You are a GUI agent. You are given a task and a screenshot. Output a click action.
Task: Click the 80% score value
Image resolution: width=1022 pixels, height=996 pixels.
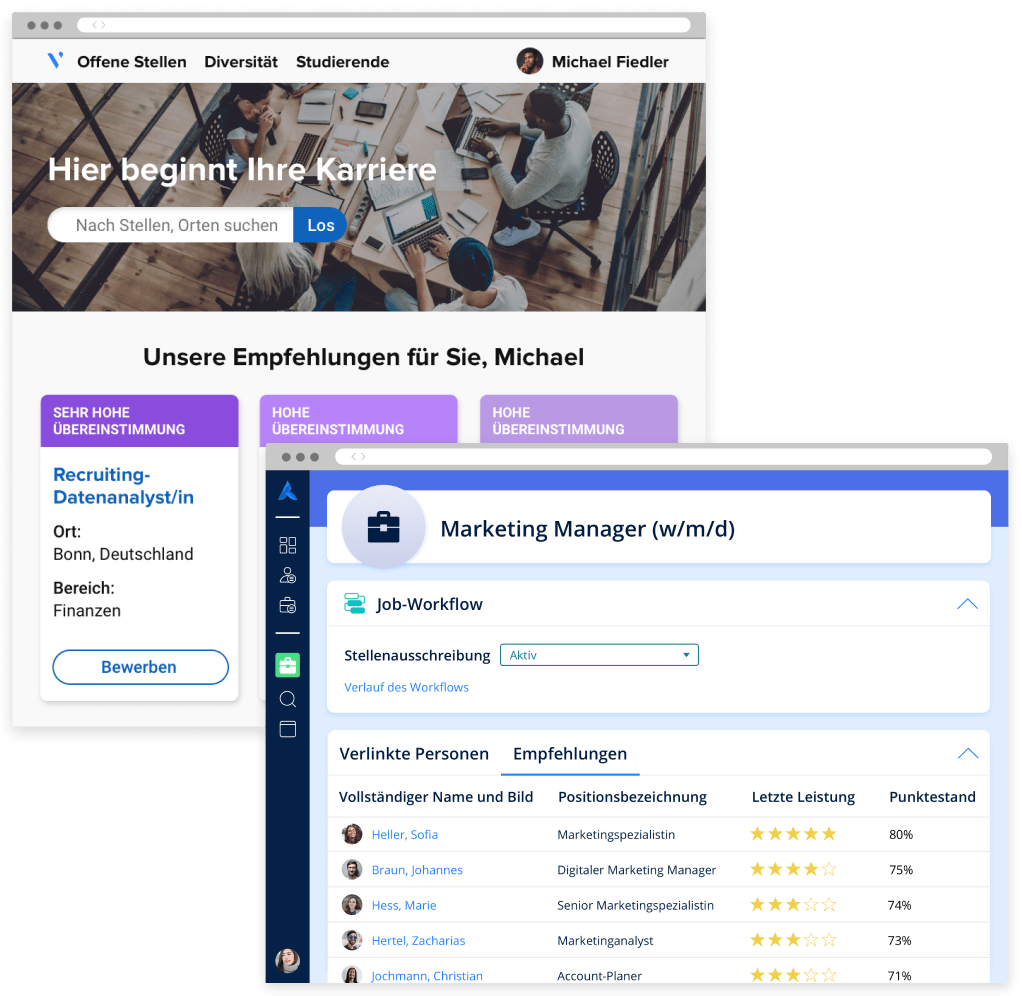901,834
